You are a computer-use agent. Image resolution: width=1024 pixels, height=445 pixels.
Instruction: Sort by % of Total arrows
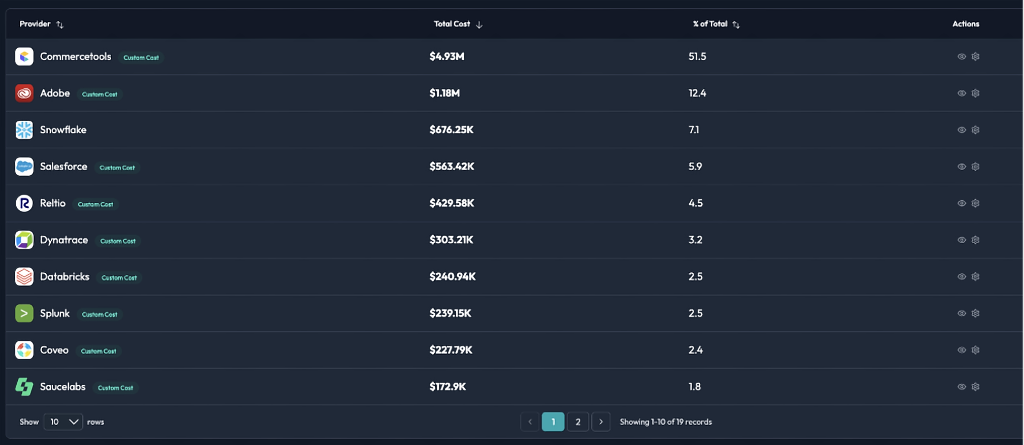tap(736, 24)
